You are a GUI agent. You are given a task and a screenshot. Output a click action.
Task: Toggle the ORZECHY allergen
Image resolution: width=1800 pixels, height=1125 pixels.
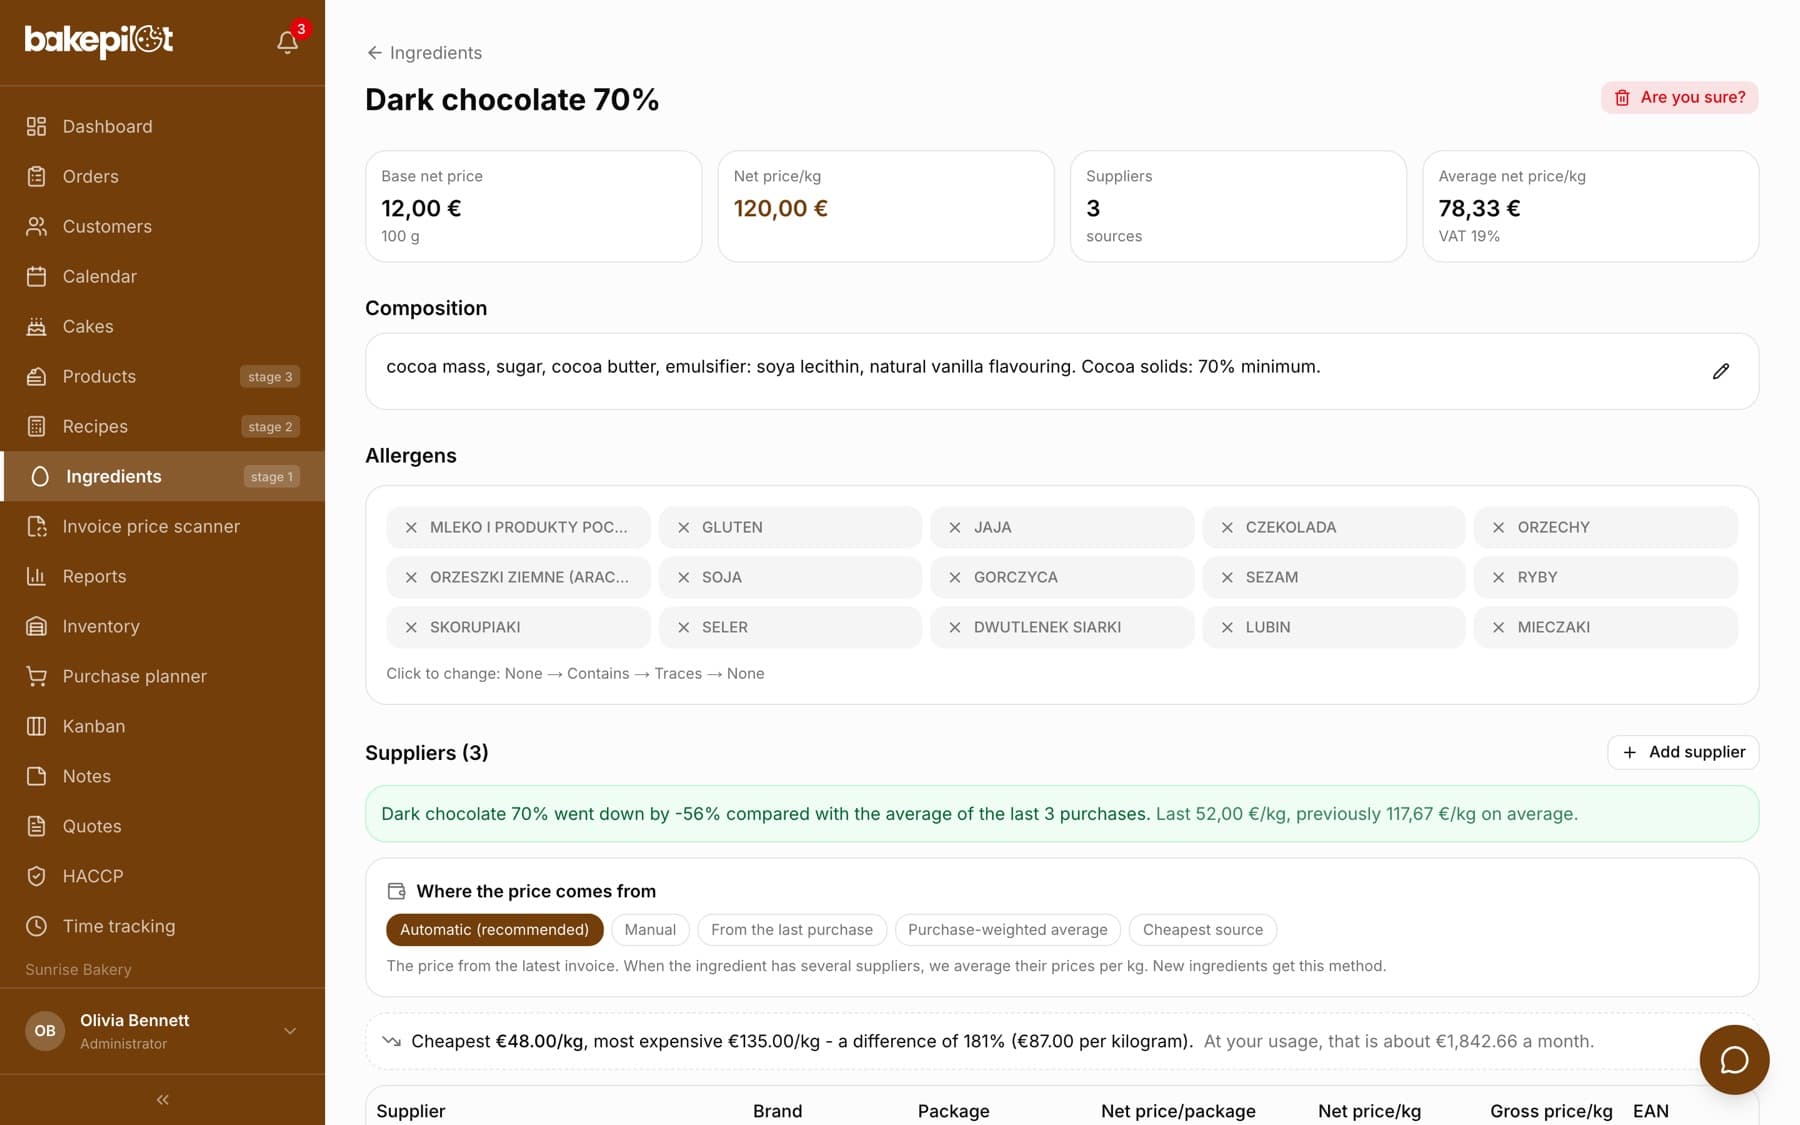coord(1606,527)
